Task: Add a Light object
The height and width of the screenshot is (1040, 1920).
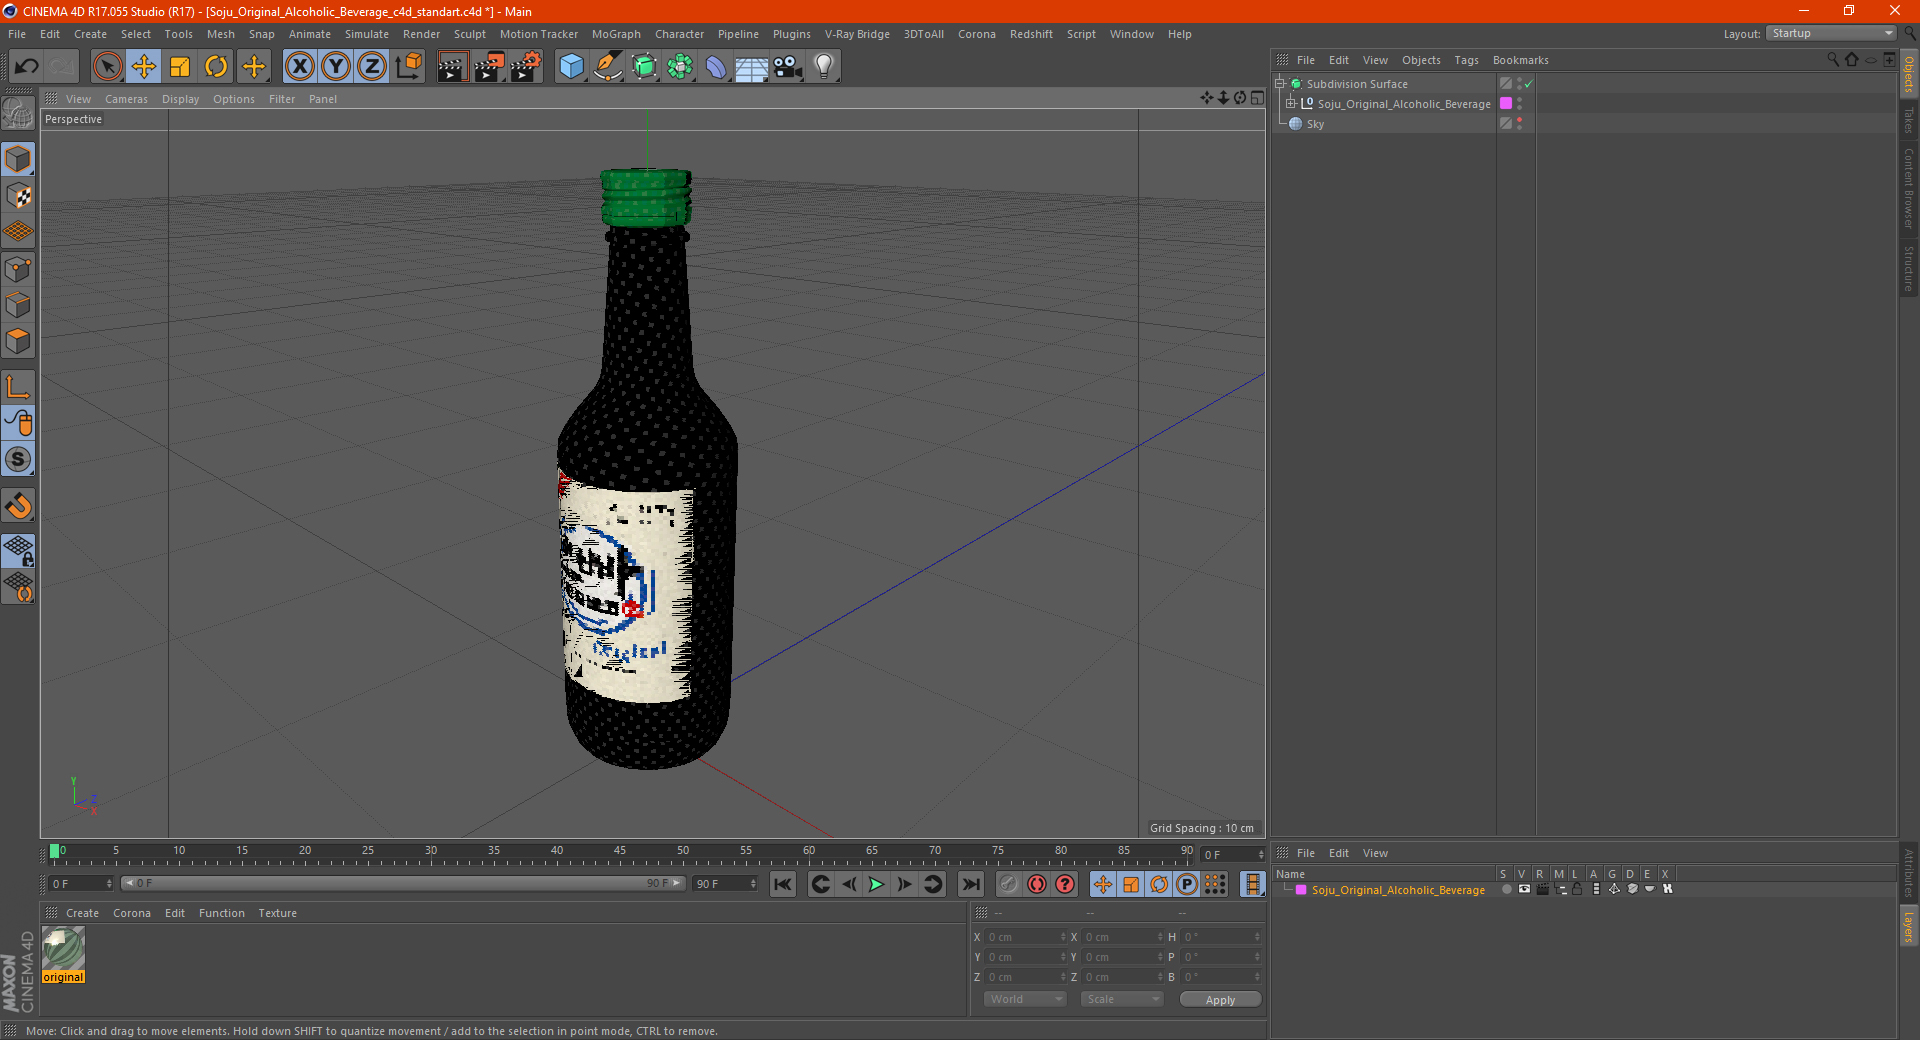Action: point(823,67)
